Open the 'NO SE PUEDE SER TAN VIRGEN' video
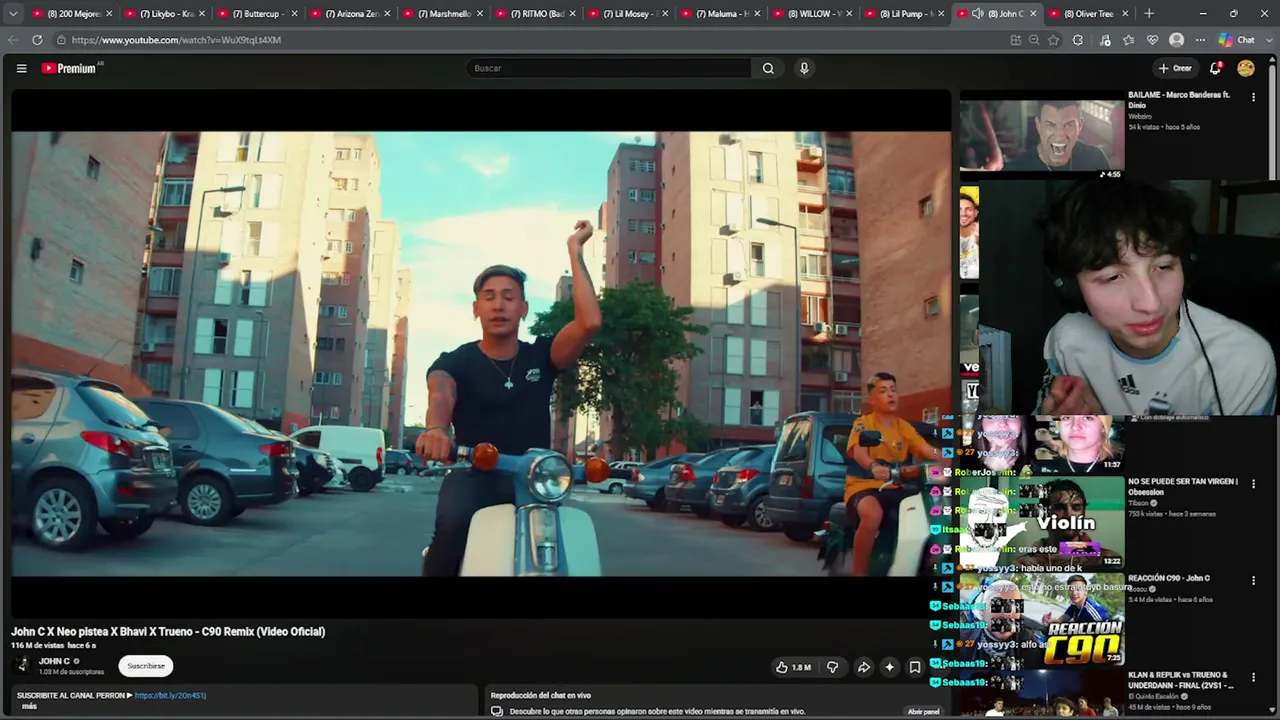 (1183, 486)
